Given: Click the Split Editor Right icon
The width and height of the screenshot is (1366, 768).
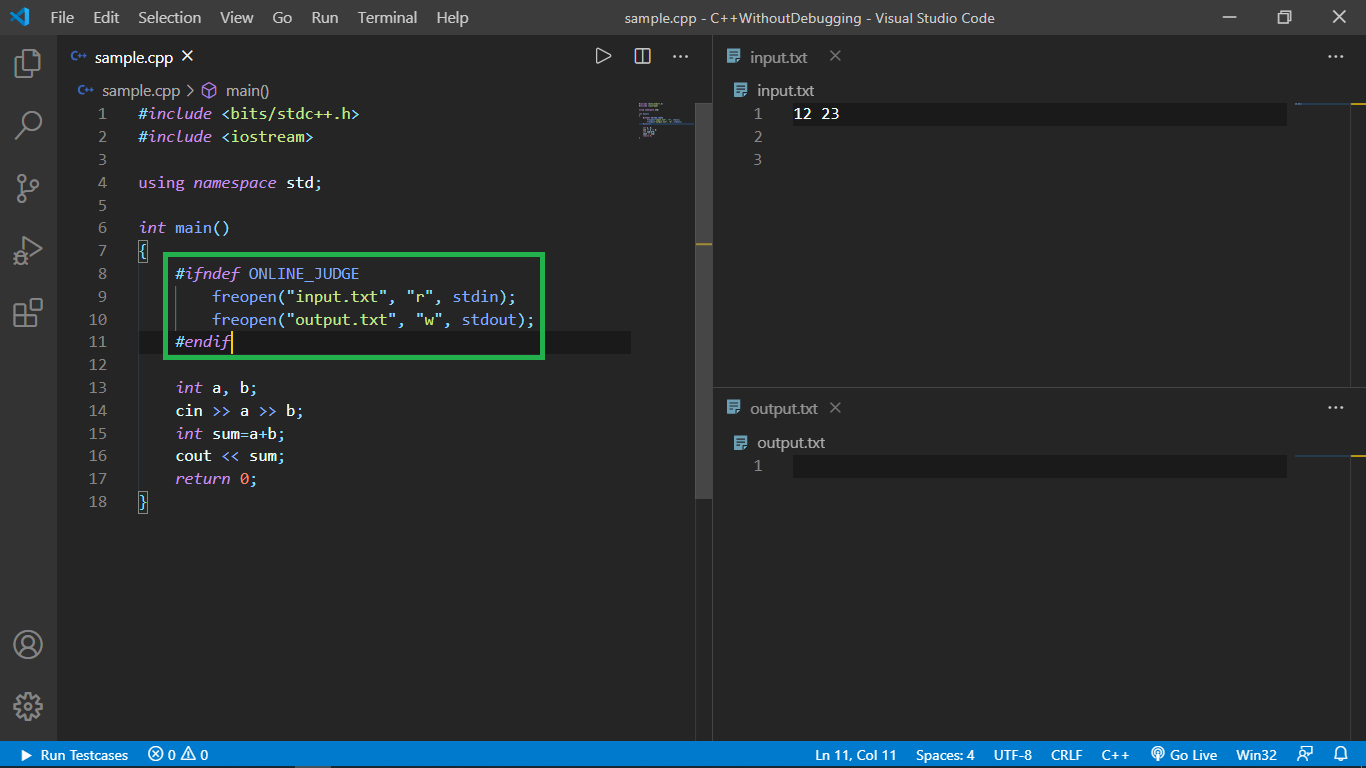Looking at the screenshot, I should [642, 57].
